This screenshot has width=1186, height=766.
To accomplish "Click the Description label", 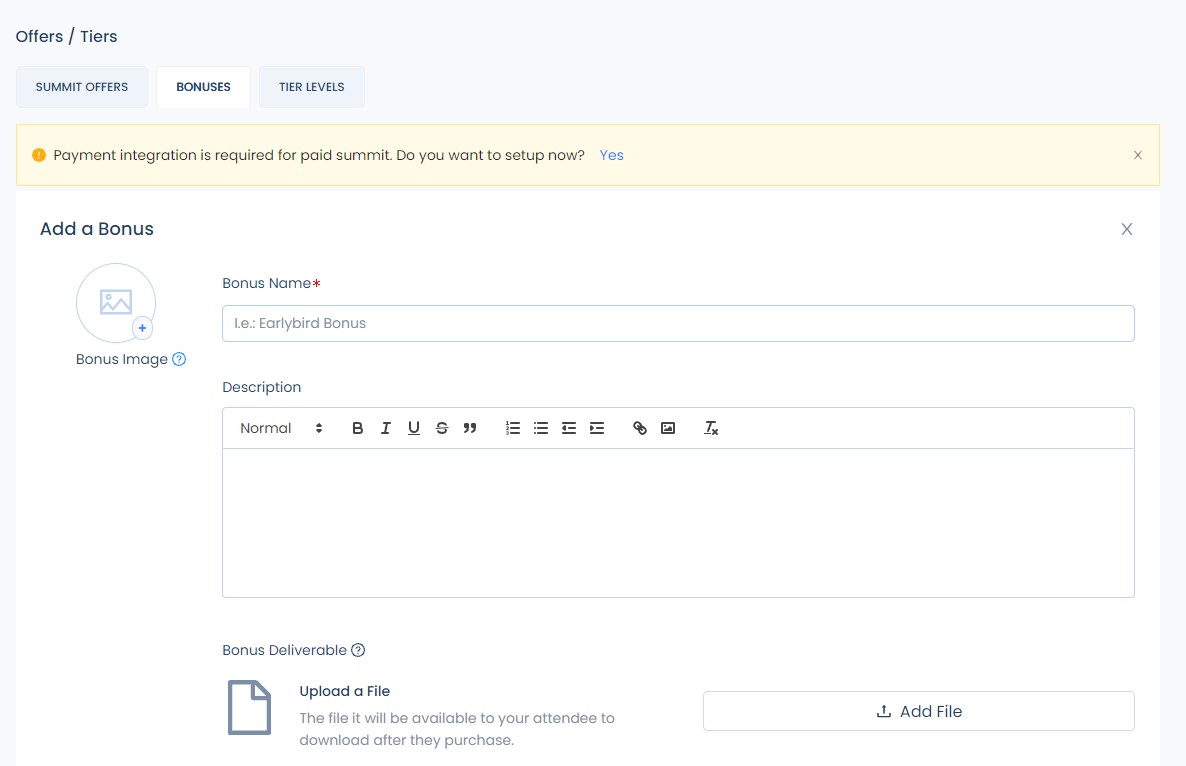I will [262, 387].
